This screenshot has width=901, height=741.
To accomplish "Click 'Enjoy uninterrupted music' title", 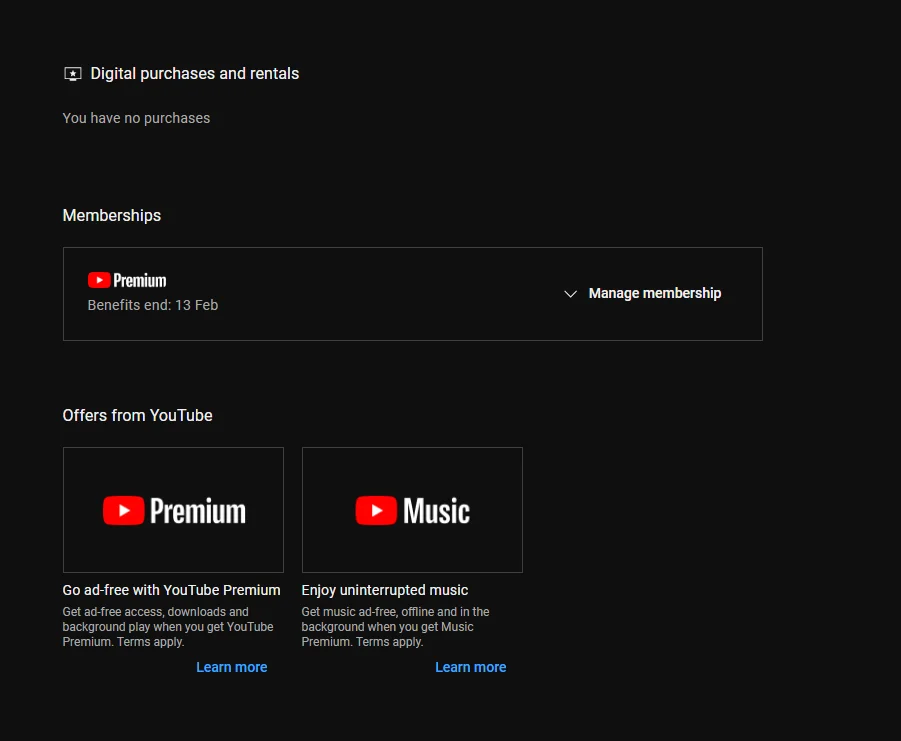I will tap(384, 591).
